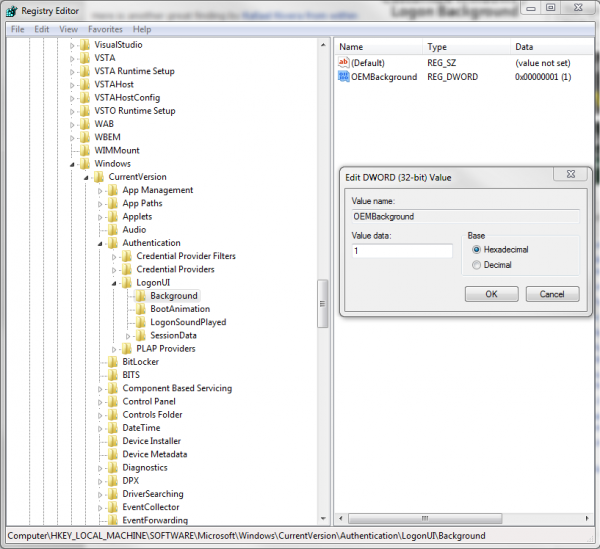Open the Favorites menu
This screenshot has height=549, width=600.
105,29
